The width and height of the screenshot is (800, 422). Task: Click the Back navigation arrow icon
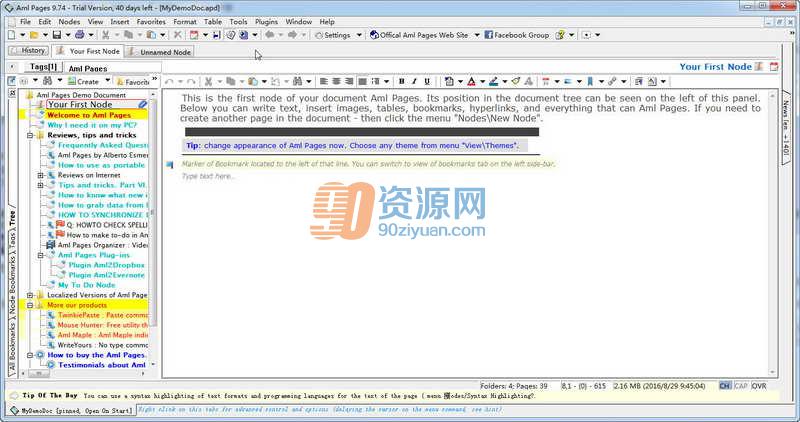[x=269, y=35]
